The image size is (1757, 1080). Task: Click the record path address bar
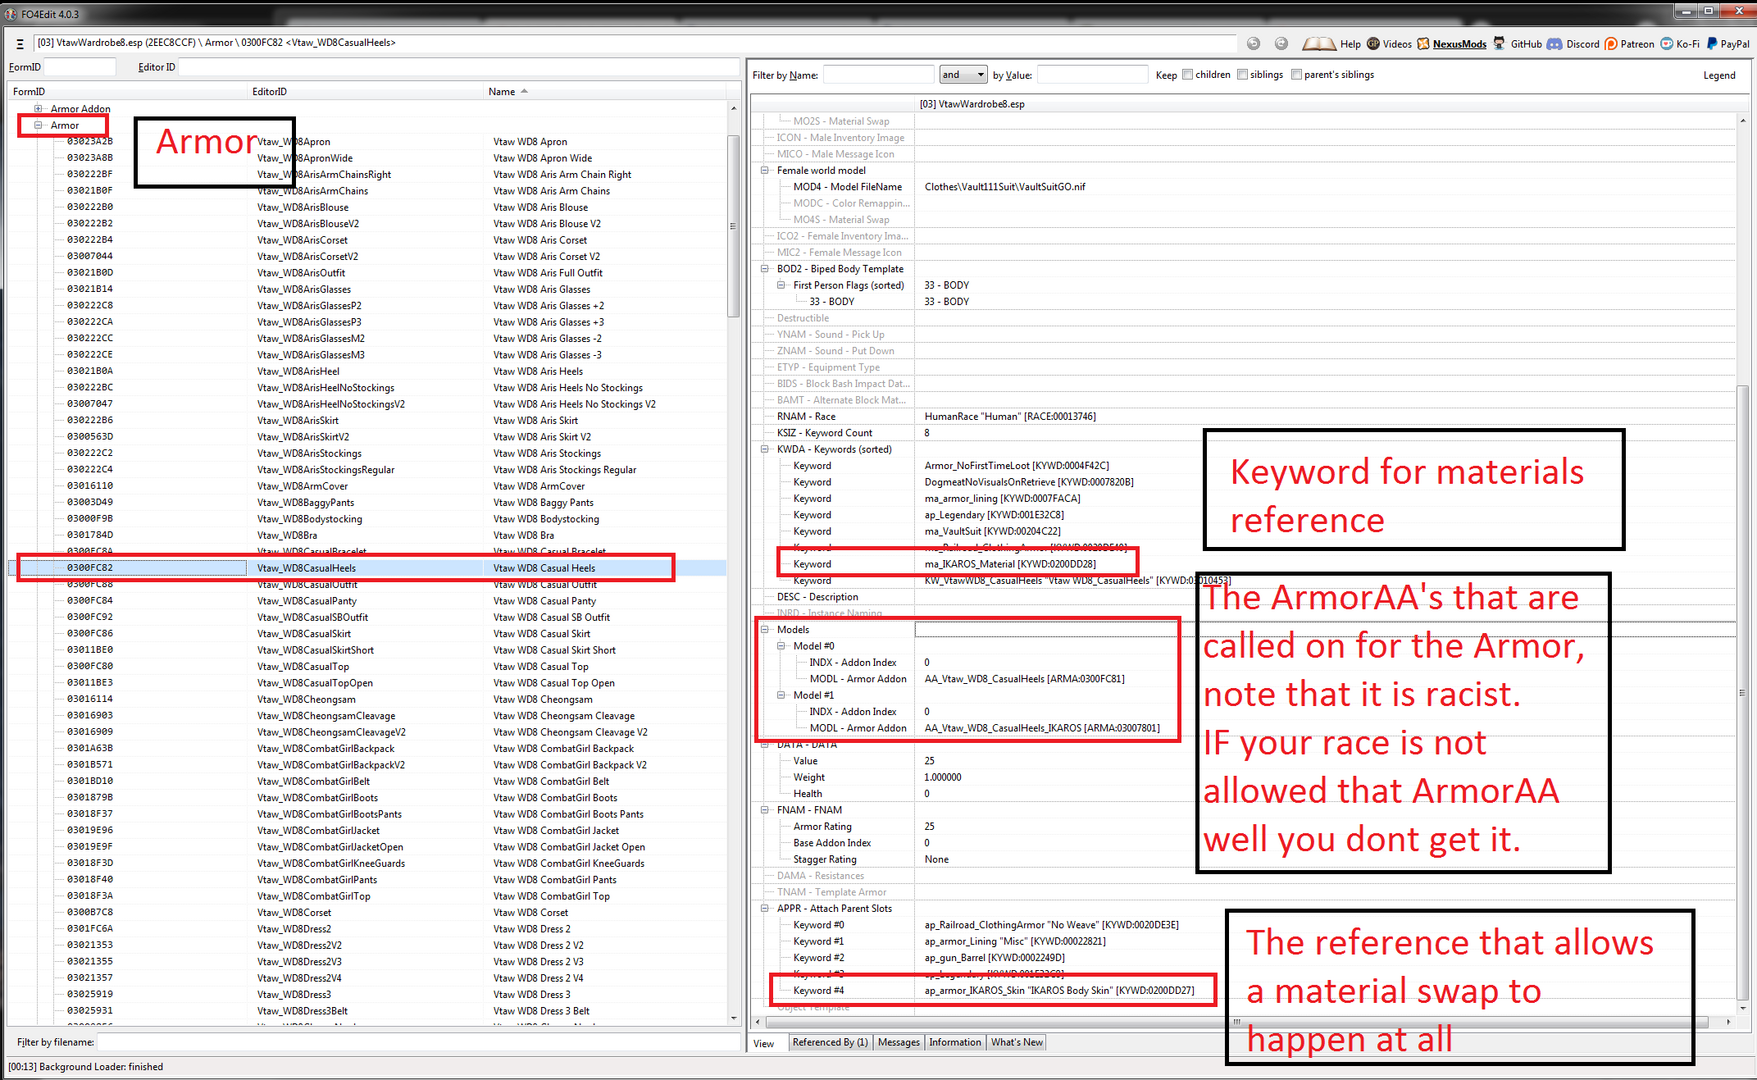click(x=634, y=43)
